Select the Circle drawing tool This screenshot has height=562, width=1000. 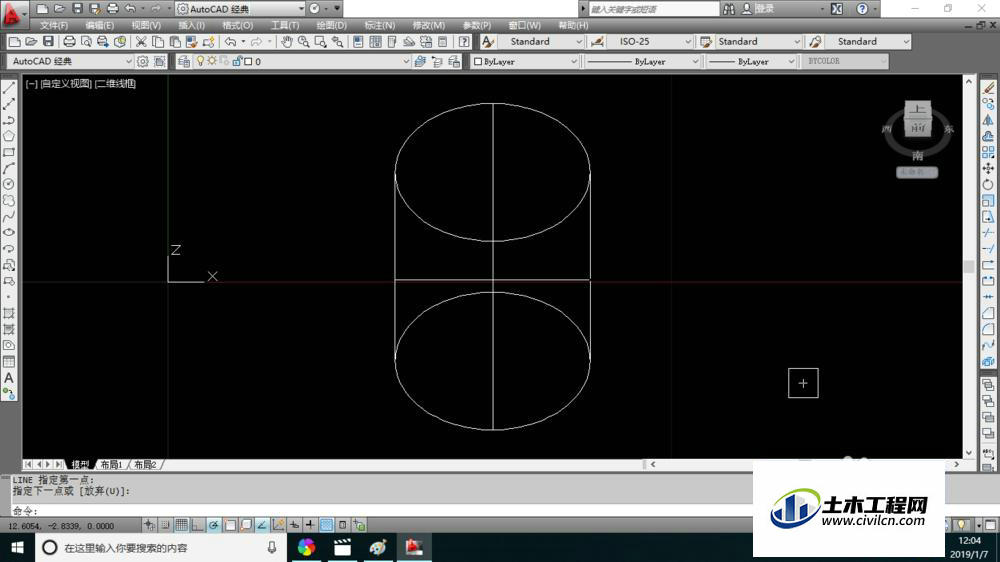pos(9,184)
